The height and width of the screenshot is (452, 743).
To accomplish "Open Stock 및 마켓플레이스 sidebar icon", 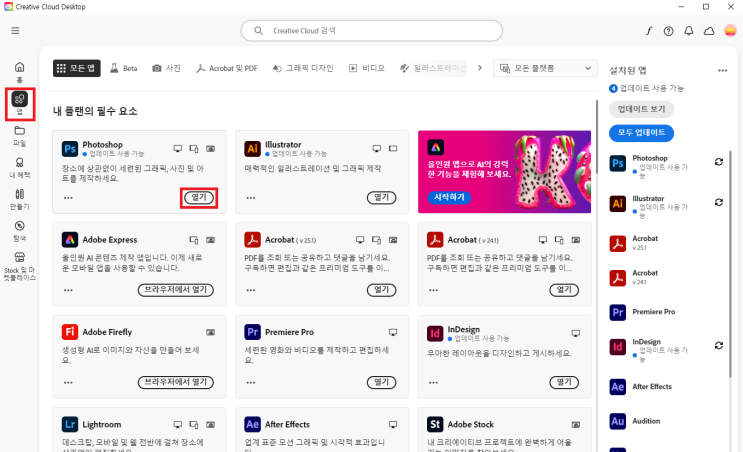I will (x=19, y=267).
